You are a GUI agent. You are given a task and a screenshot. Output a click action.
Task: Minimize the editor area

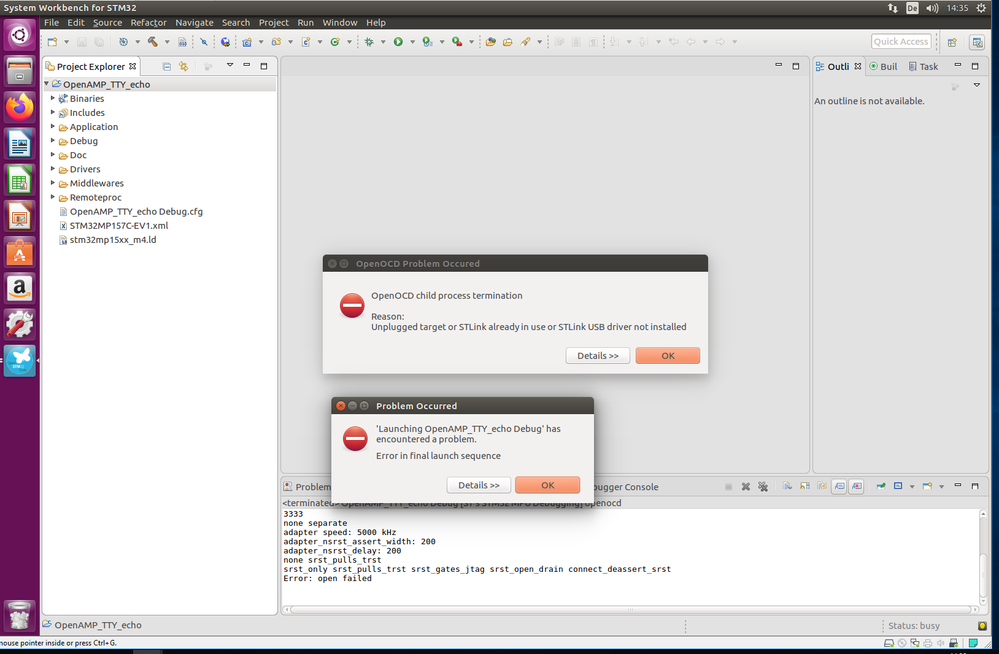click(x=778, y=65)
